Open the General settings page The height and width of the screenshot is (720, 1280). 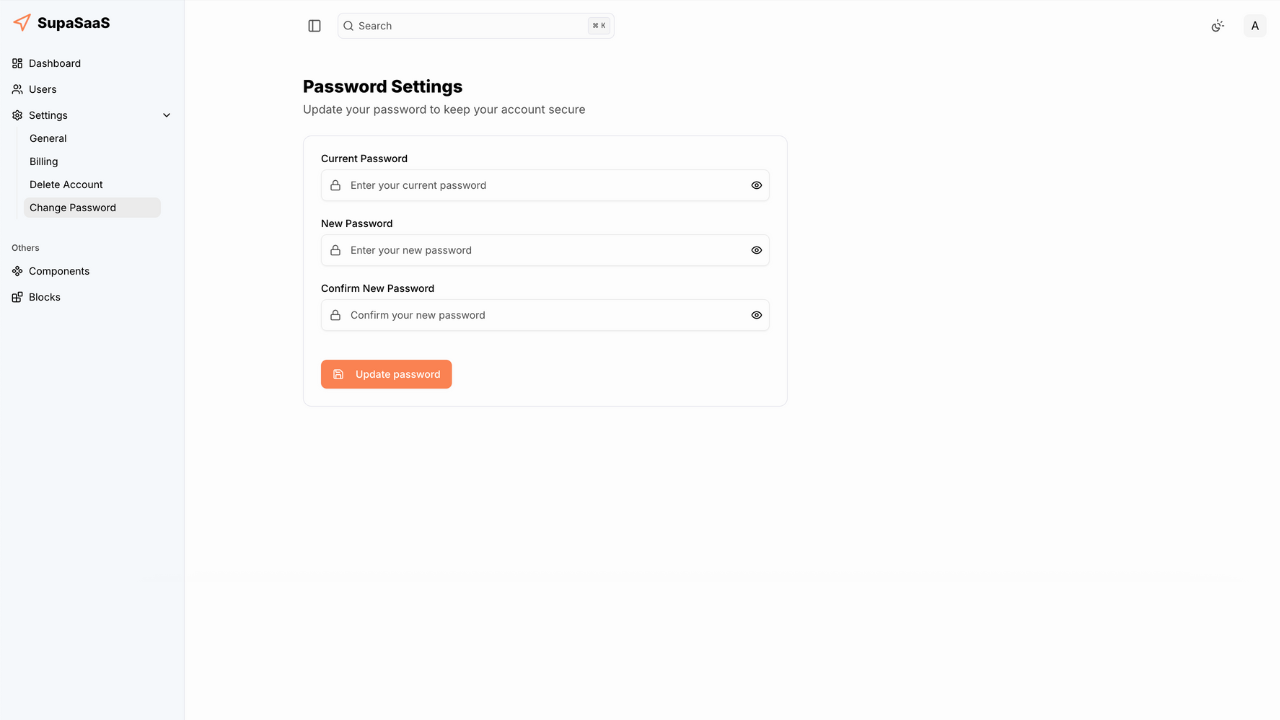coord(48,138)
